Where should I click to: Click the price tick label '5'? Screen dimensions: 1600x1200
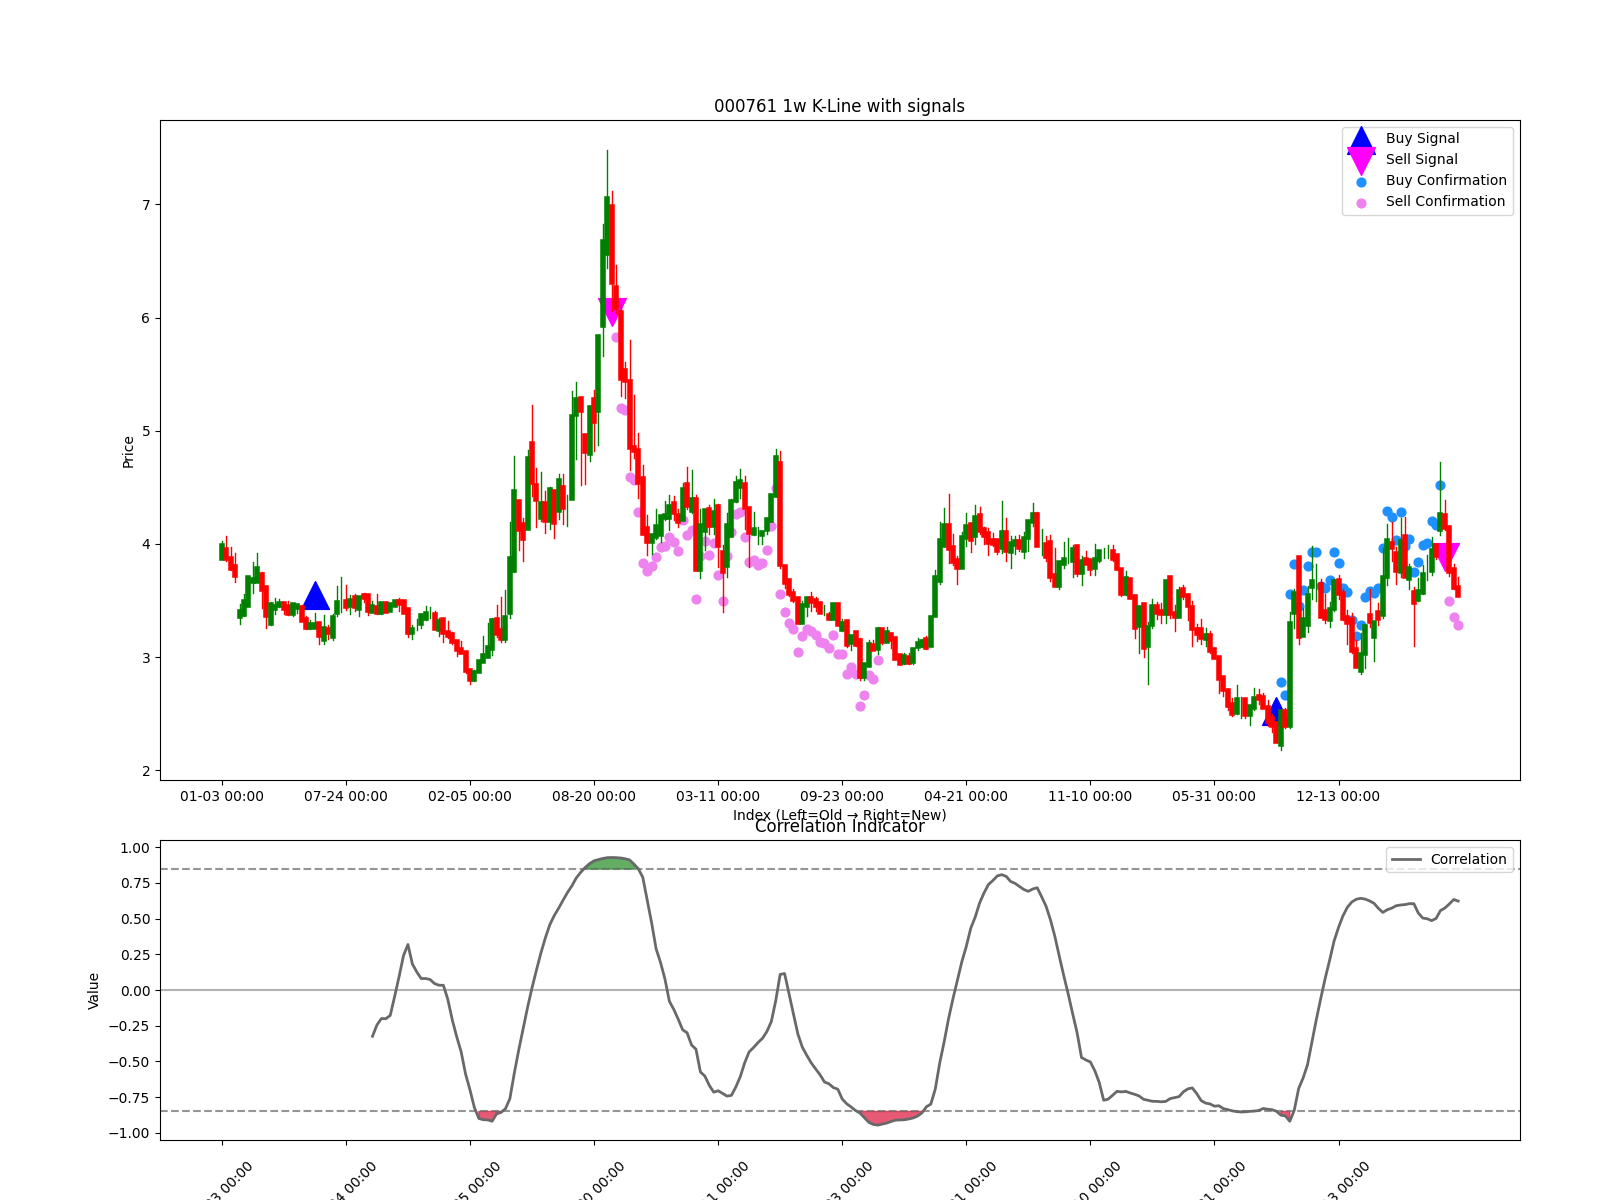[146, 432]
